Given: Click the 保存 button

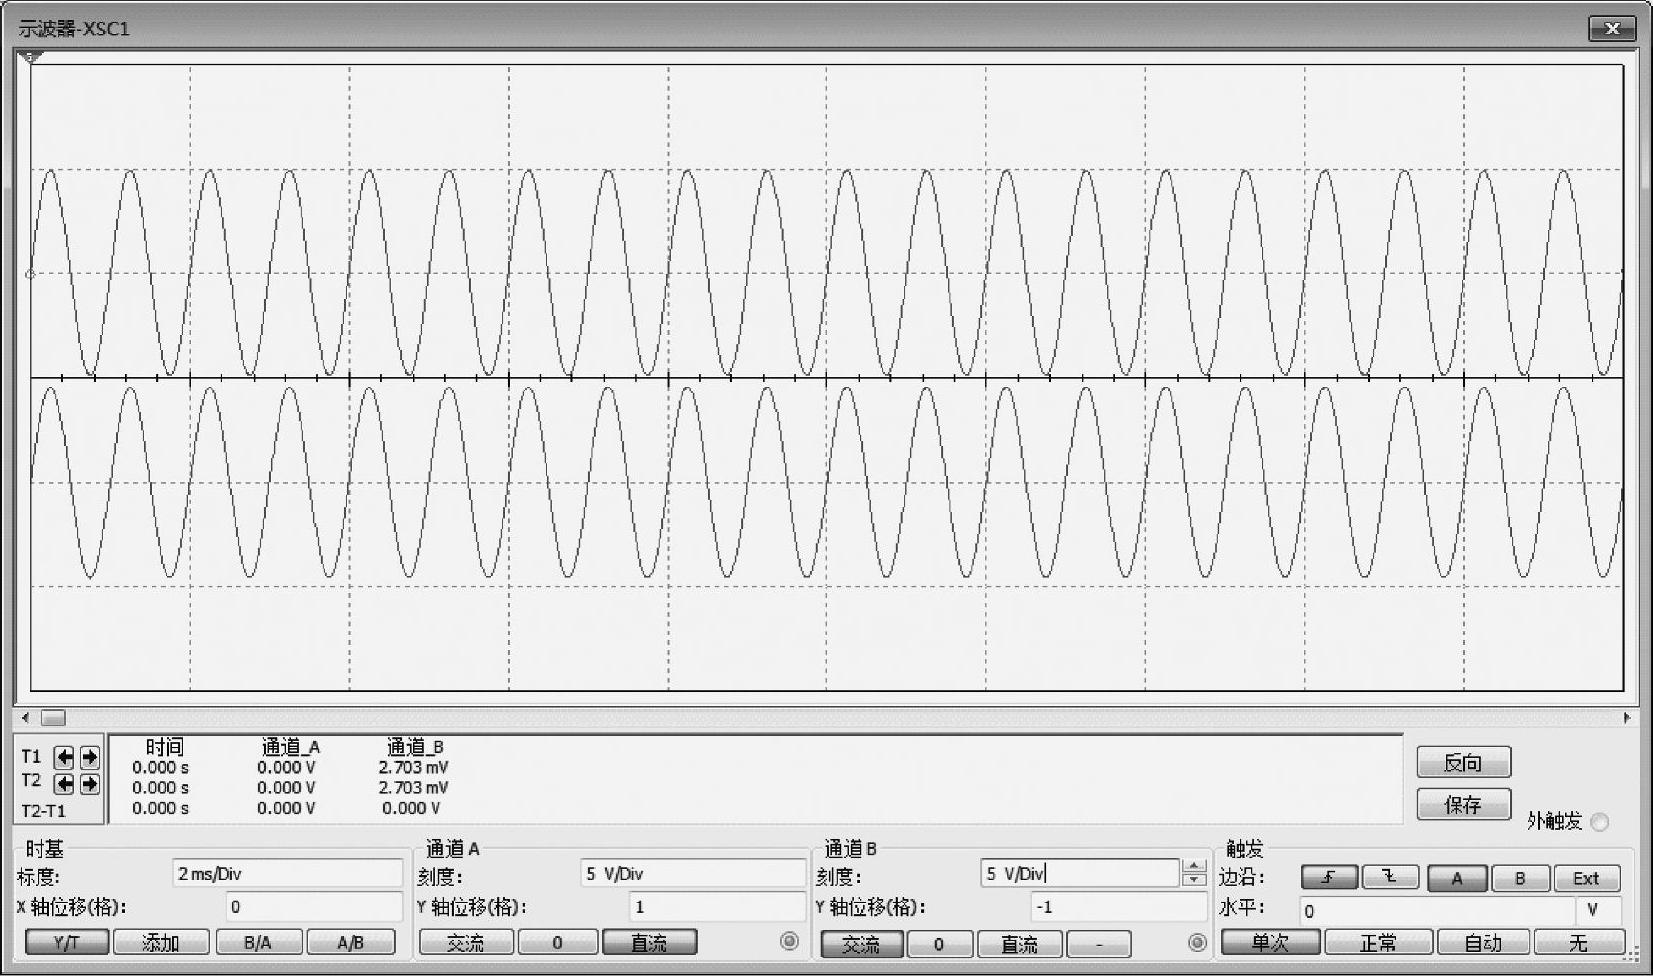Looking at the screenshot, I should click(1463, 804).
